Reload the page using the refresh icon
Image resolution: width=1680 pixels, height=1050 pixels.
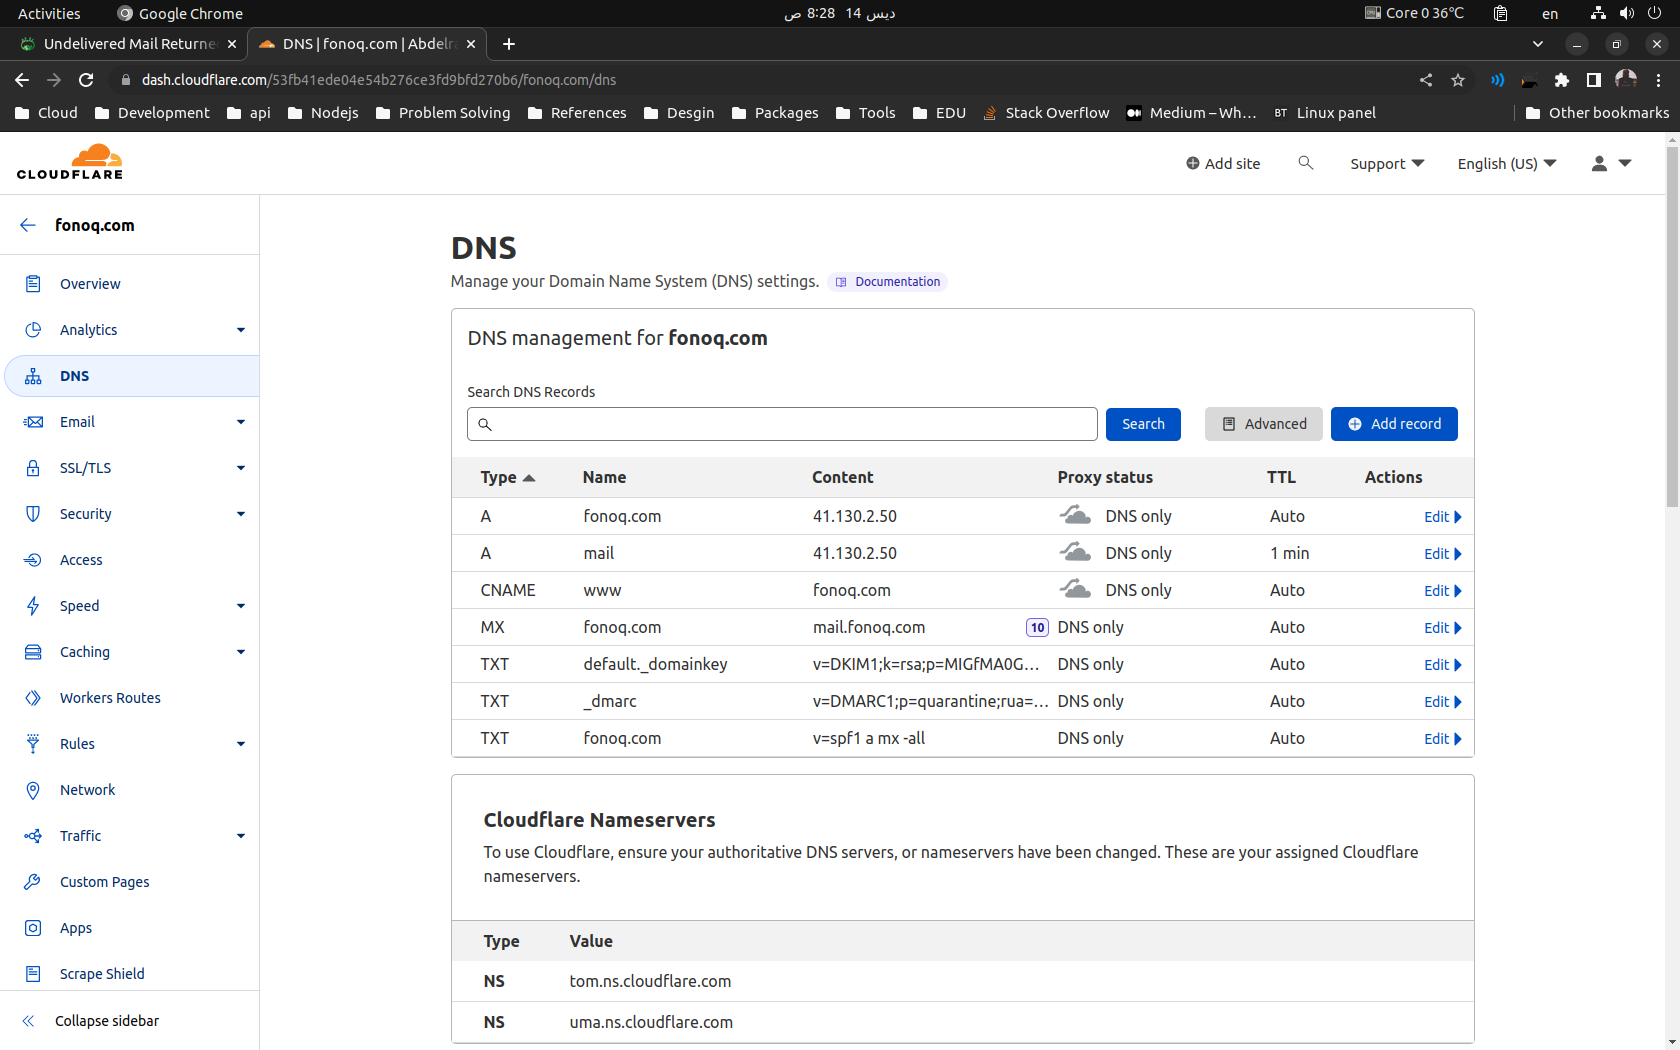point(86,80)
